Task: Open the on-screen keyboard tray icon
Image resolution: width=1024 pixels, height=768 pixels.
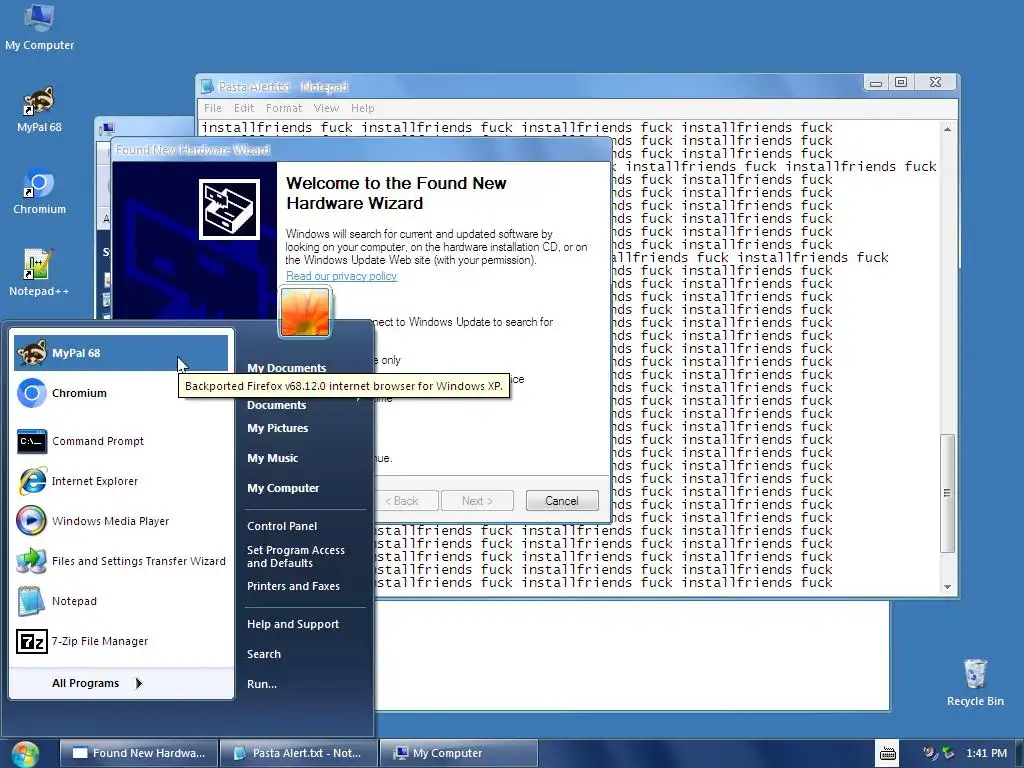Action: click(x=888, y=754)
